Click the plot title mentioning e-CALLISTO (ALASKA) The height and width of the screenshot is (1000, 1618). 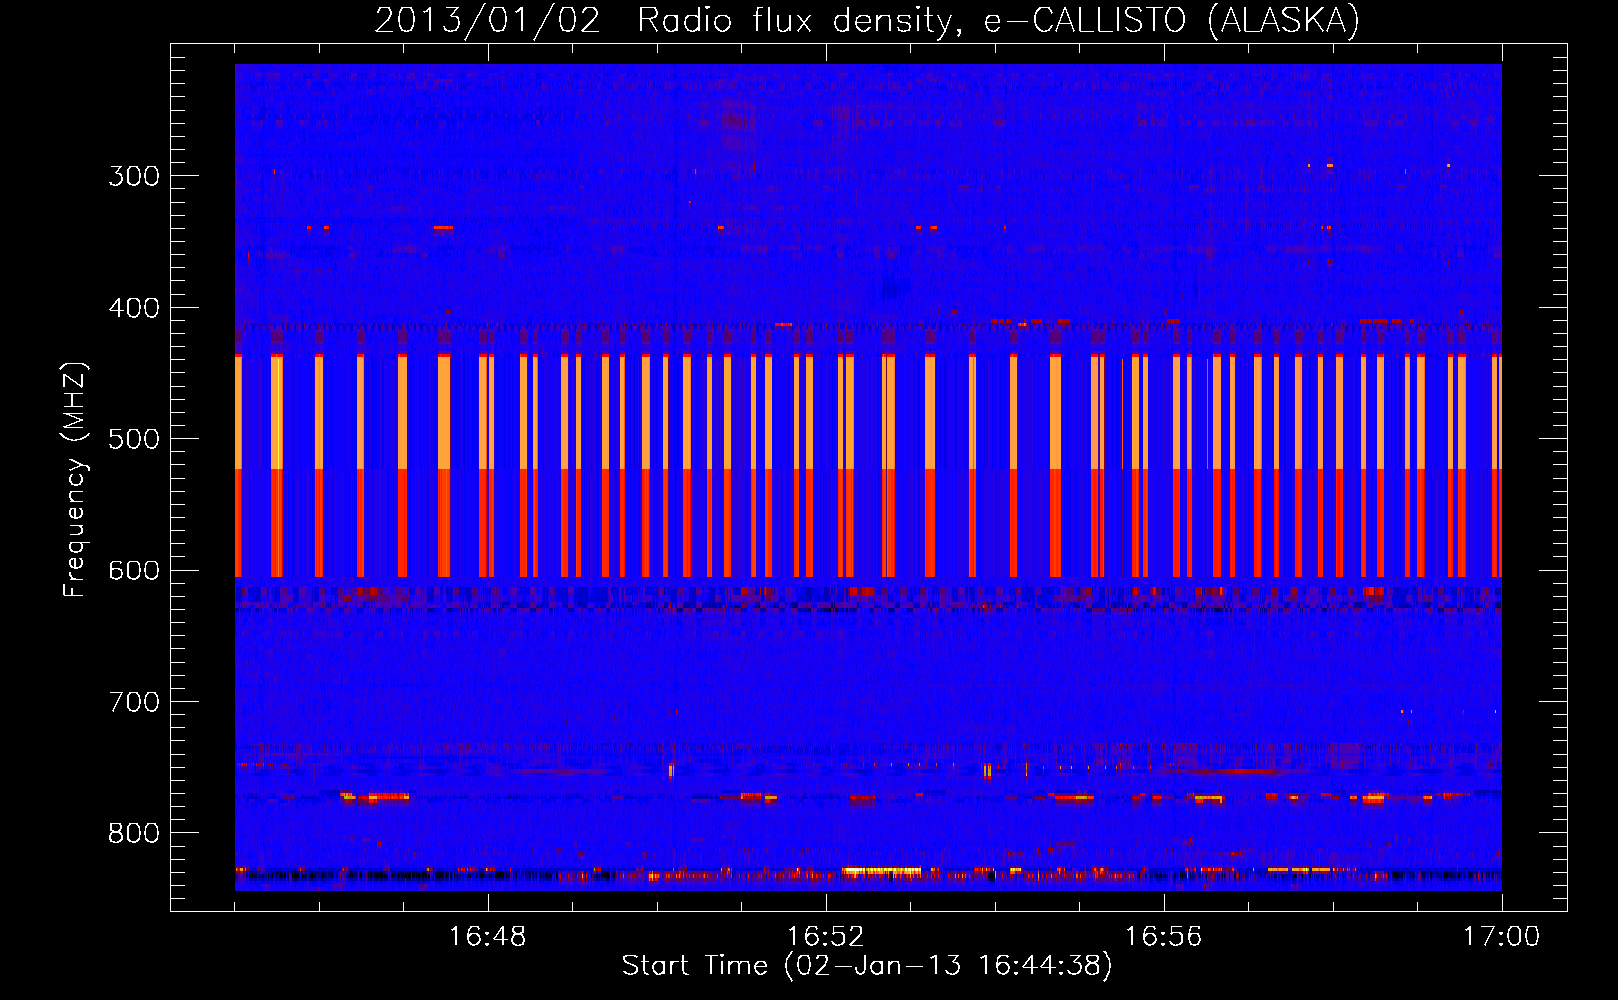[867, 21]
